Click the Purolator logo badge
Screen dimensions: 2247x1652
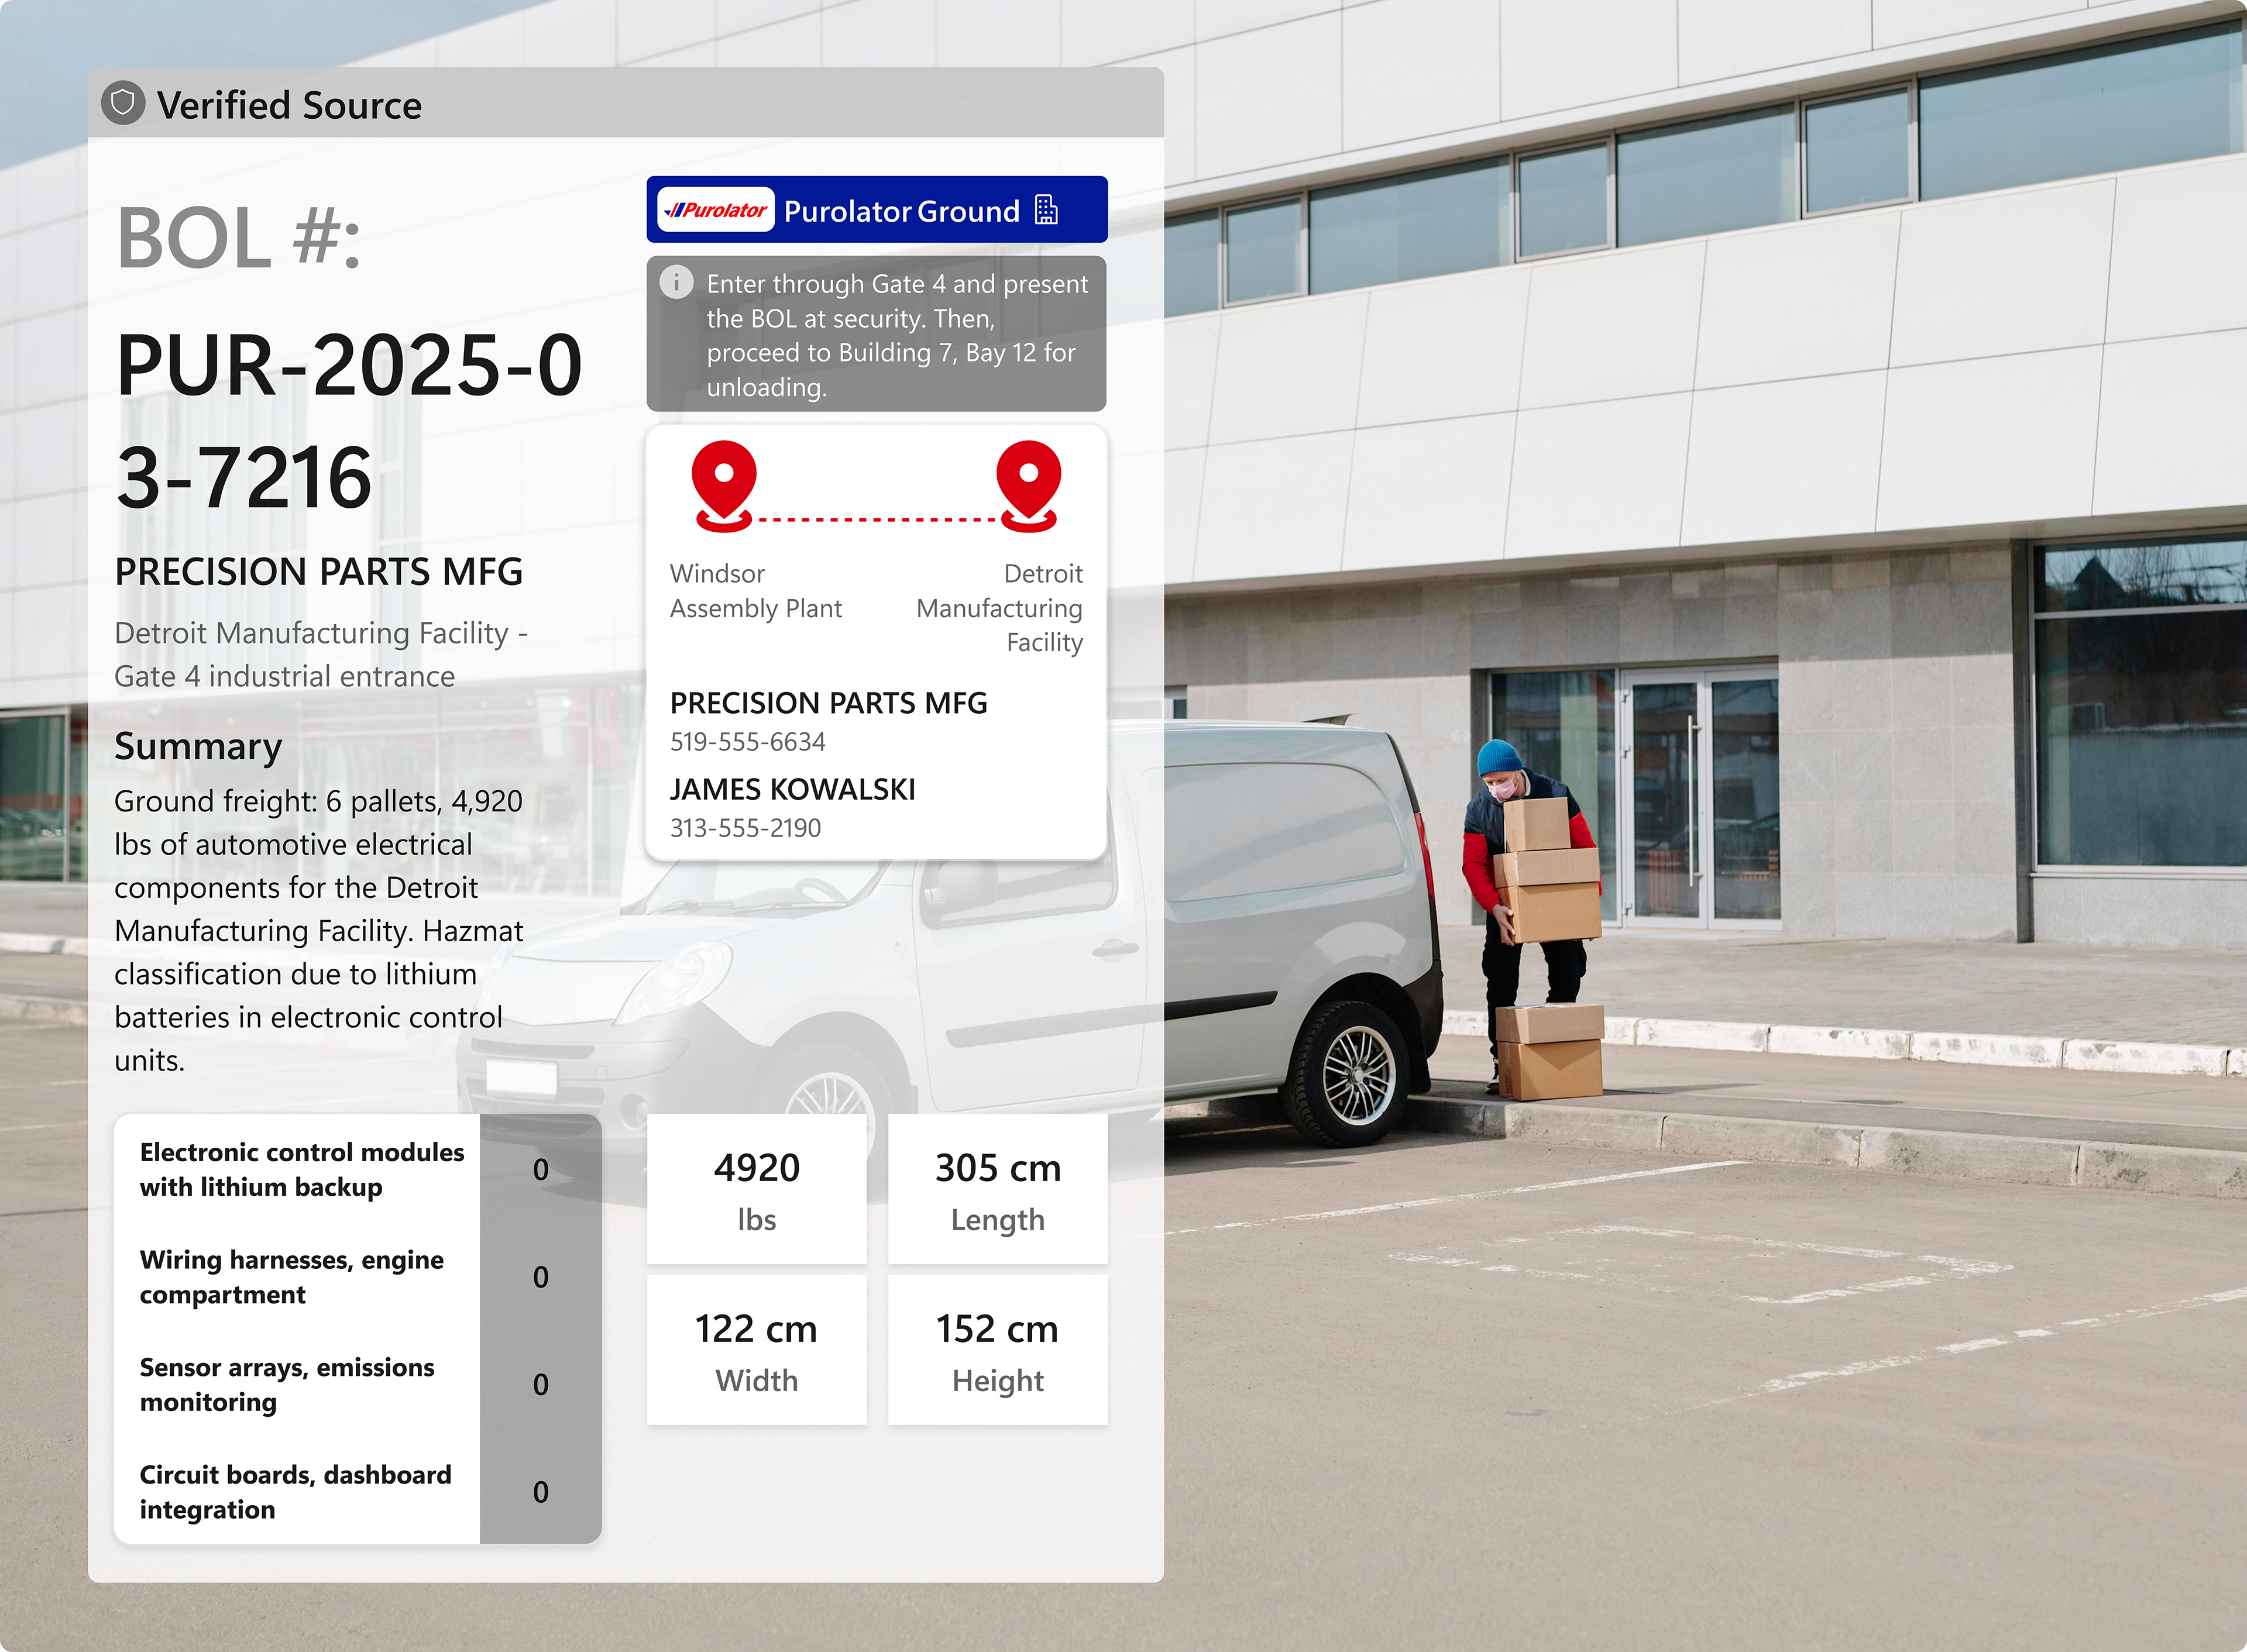(716, 210)
